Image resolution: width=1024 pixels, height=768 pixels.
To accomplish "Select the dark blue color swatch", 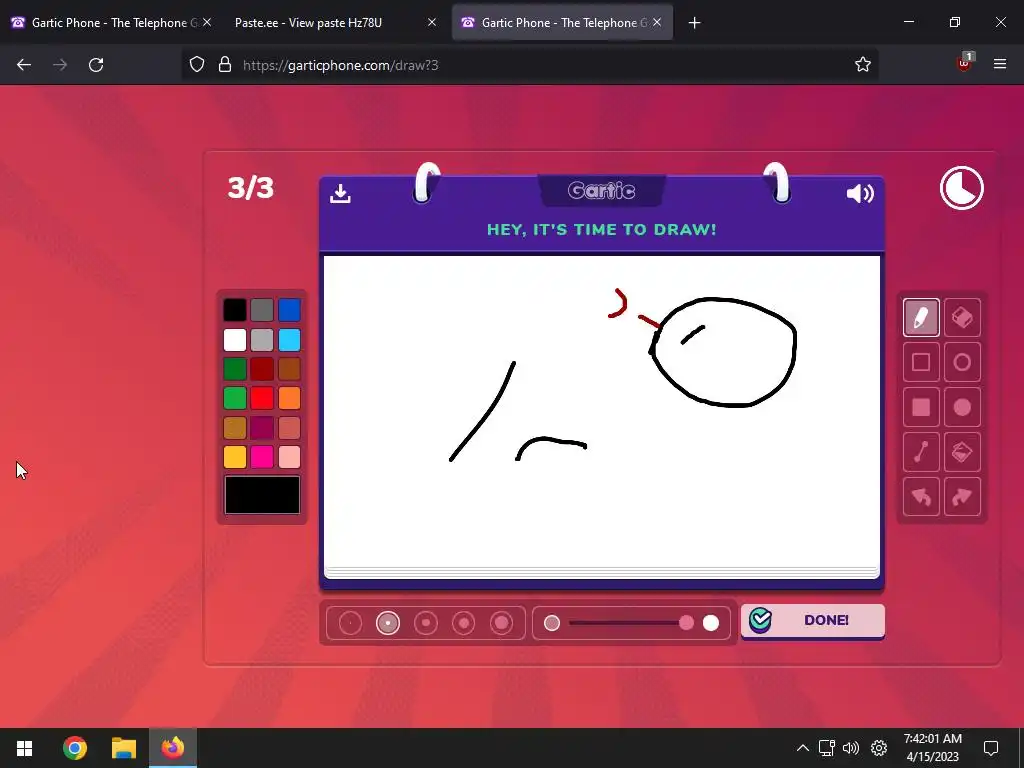I will pos(289,310).
